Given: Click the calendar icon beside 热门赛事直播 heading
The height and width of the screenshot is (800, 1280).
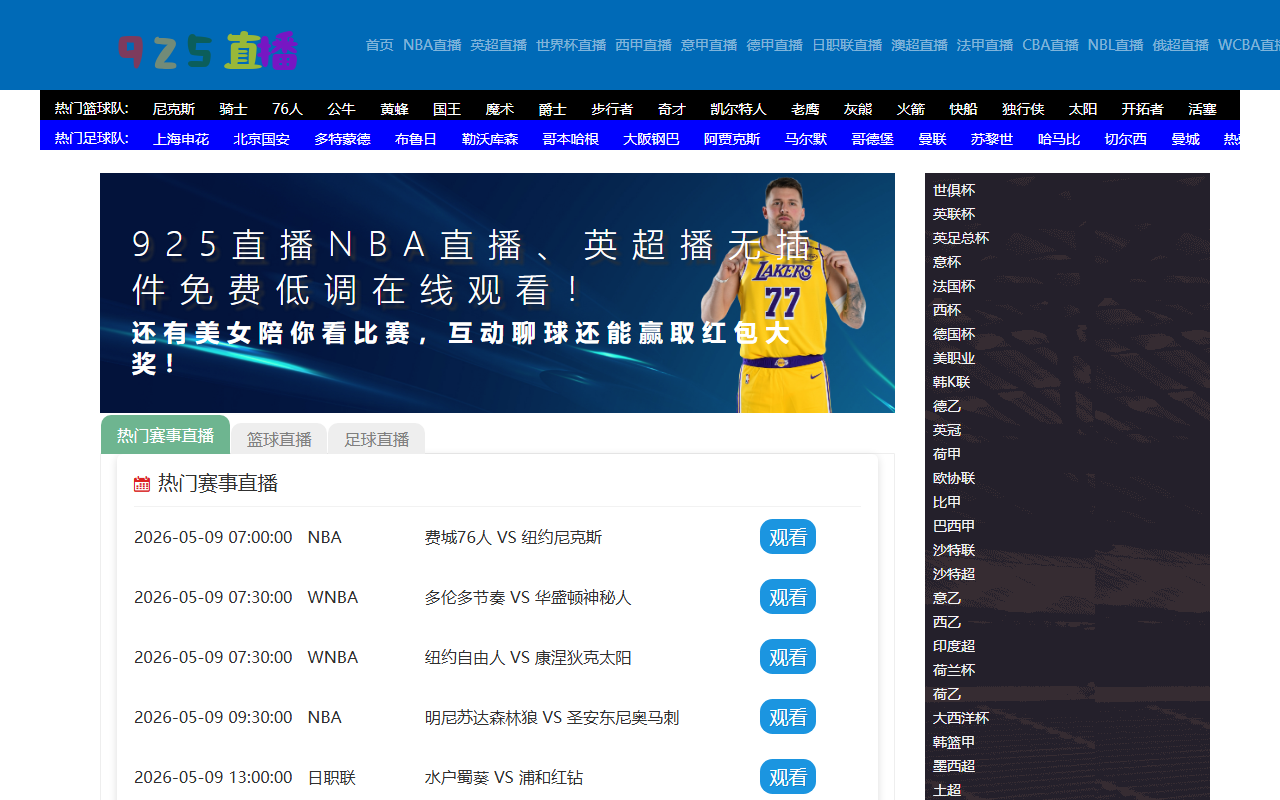Looking at the screenshot, I should pos(142,484).
